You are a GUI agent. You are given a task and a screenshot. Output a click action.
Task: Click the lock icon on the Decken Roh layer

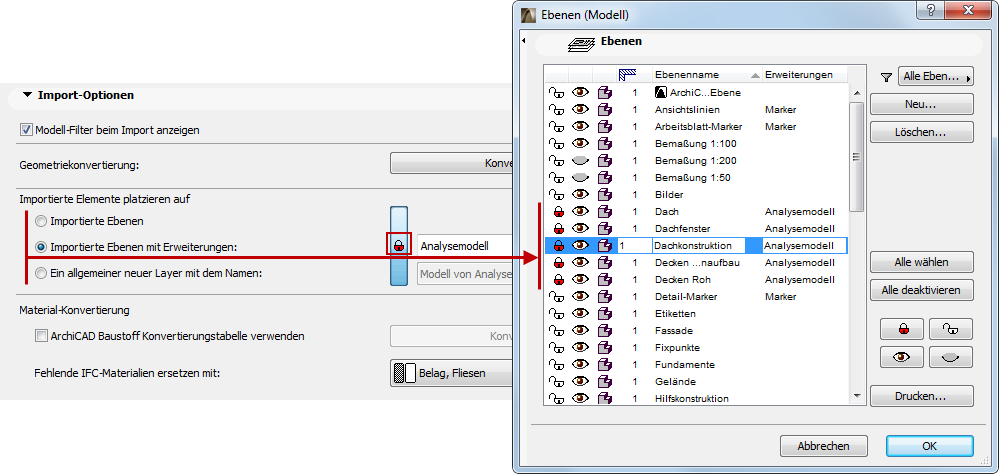tap(557, 280)
